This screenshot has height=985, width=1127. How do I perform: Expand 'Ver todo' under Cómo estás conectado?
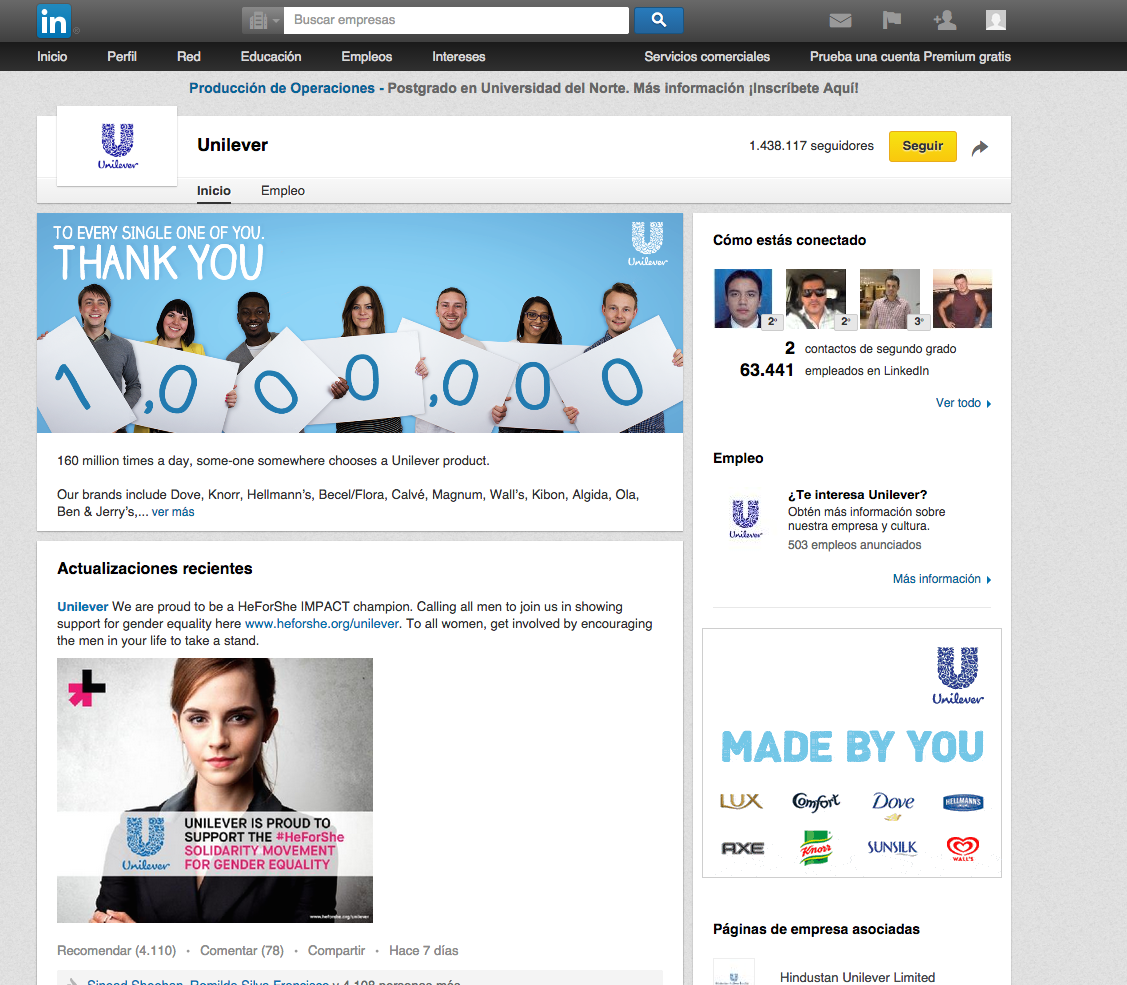(x=958, y=402)
